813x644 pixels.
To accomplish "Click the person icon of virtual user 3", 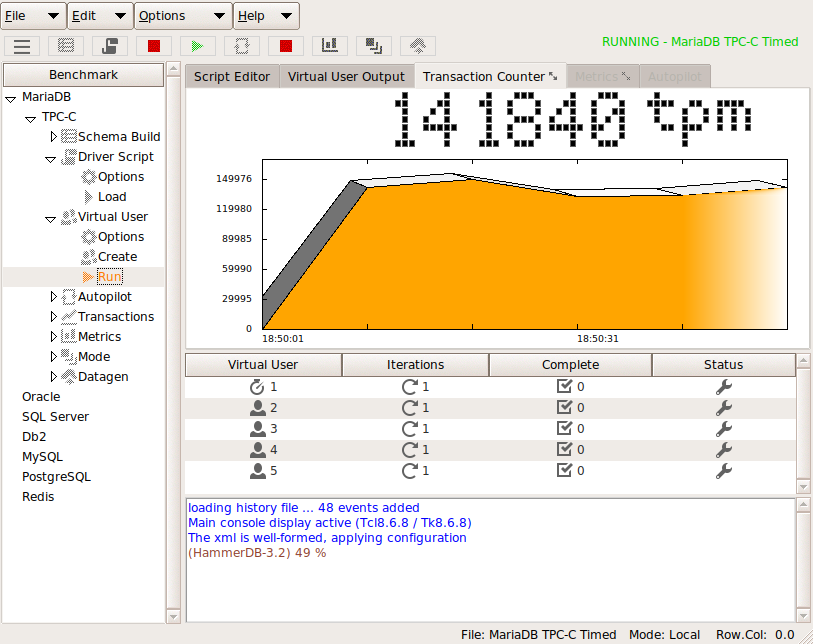I will [x=258, y=429].
